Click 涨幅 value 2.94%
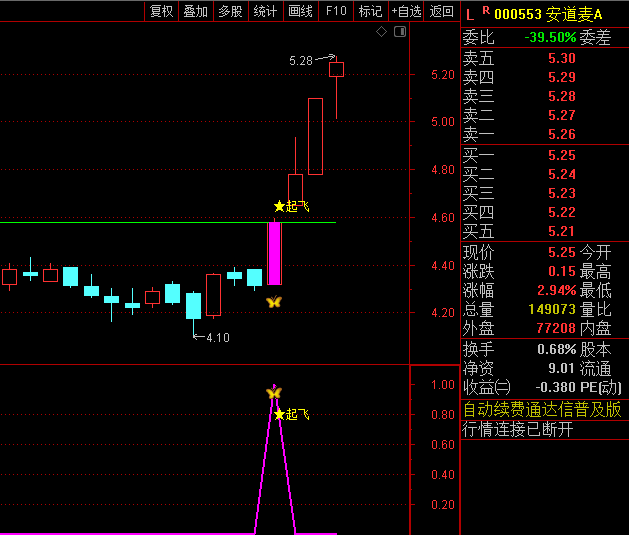This screenshot has height=535, width=629. tap(557, 290)
